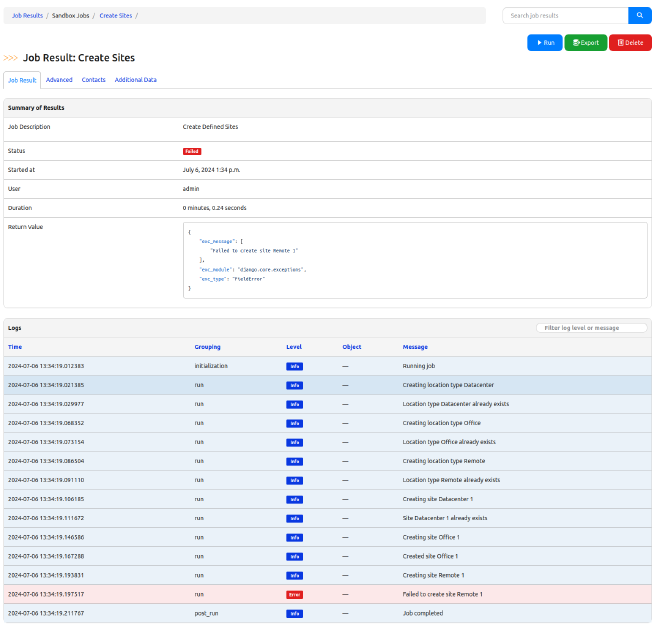The height and width of the screenshot is (625, 660).
Task: Click the Return Value JSON code block
Action: (414, 259)
